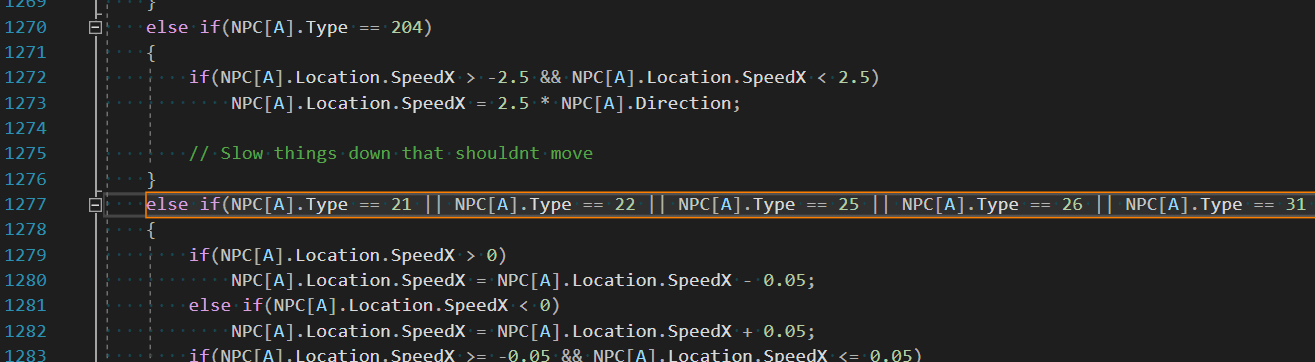Click line number 1279 in gutter
The width and height of the screenshot is (1315, 362).
27,255
